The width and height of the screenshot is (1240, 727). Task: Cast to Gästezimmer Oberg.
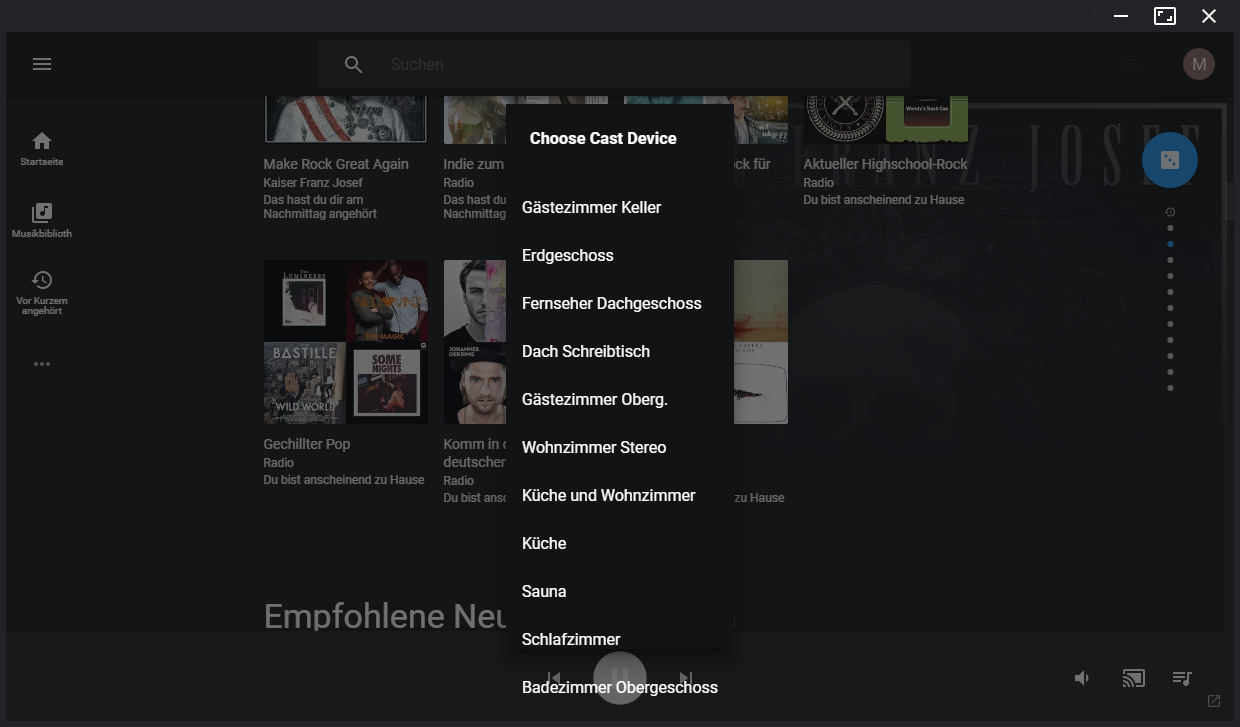click(x=620, y=399)
